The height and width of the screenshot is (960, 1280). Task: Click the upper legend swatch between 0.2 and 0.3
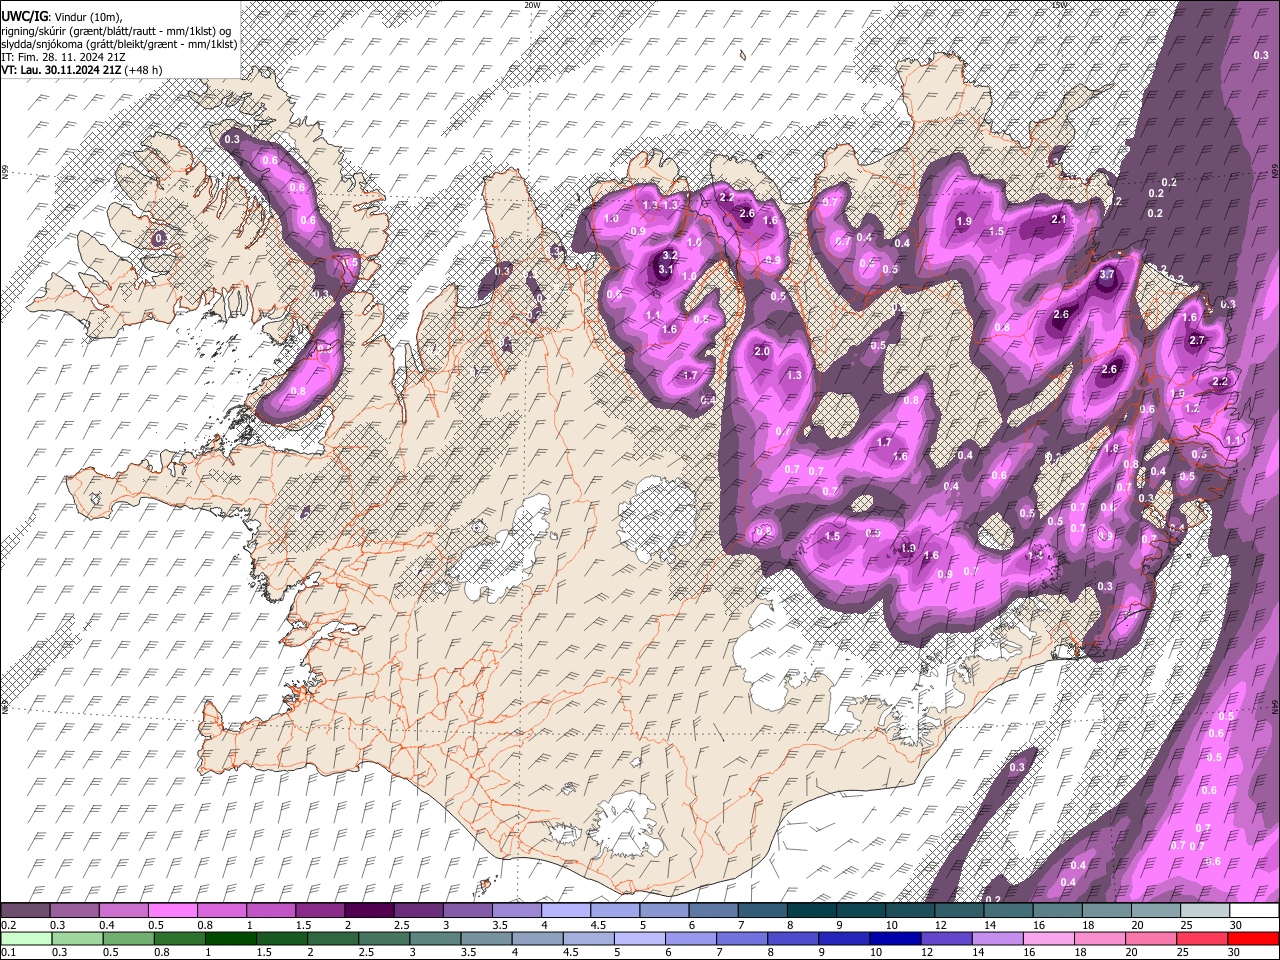[x=25, y=911]
